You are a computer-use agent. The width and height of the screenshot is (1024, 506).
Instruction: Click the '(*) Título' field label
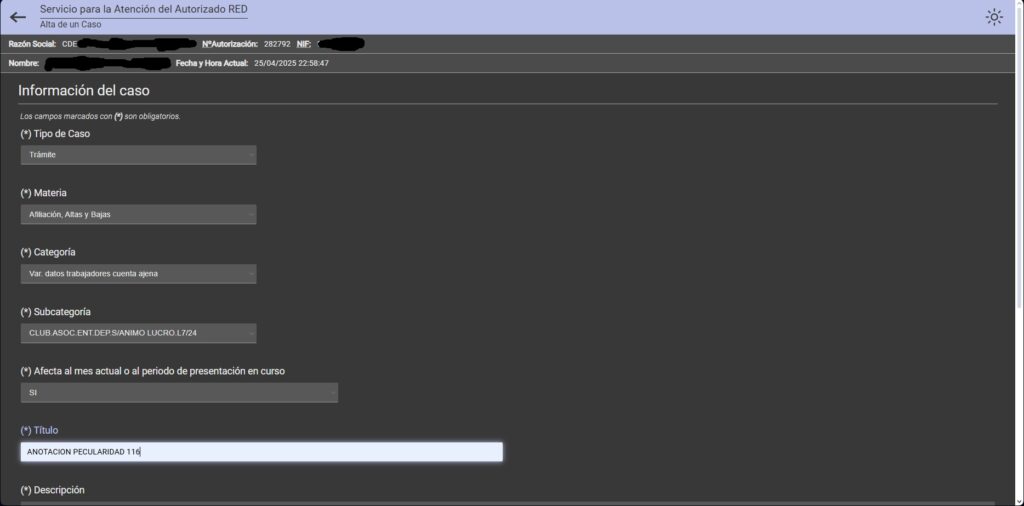pos(39,430)
